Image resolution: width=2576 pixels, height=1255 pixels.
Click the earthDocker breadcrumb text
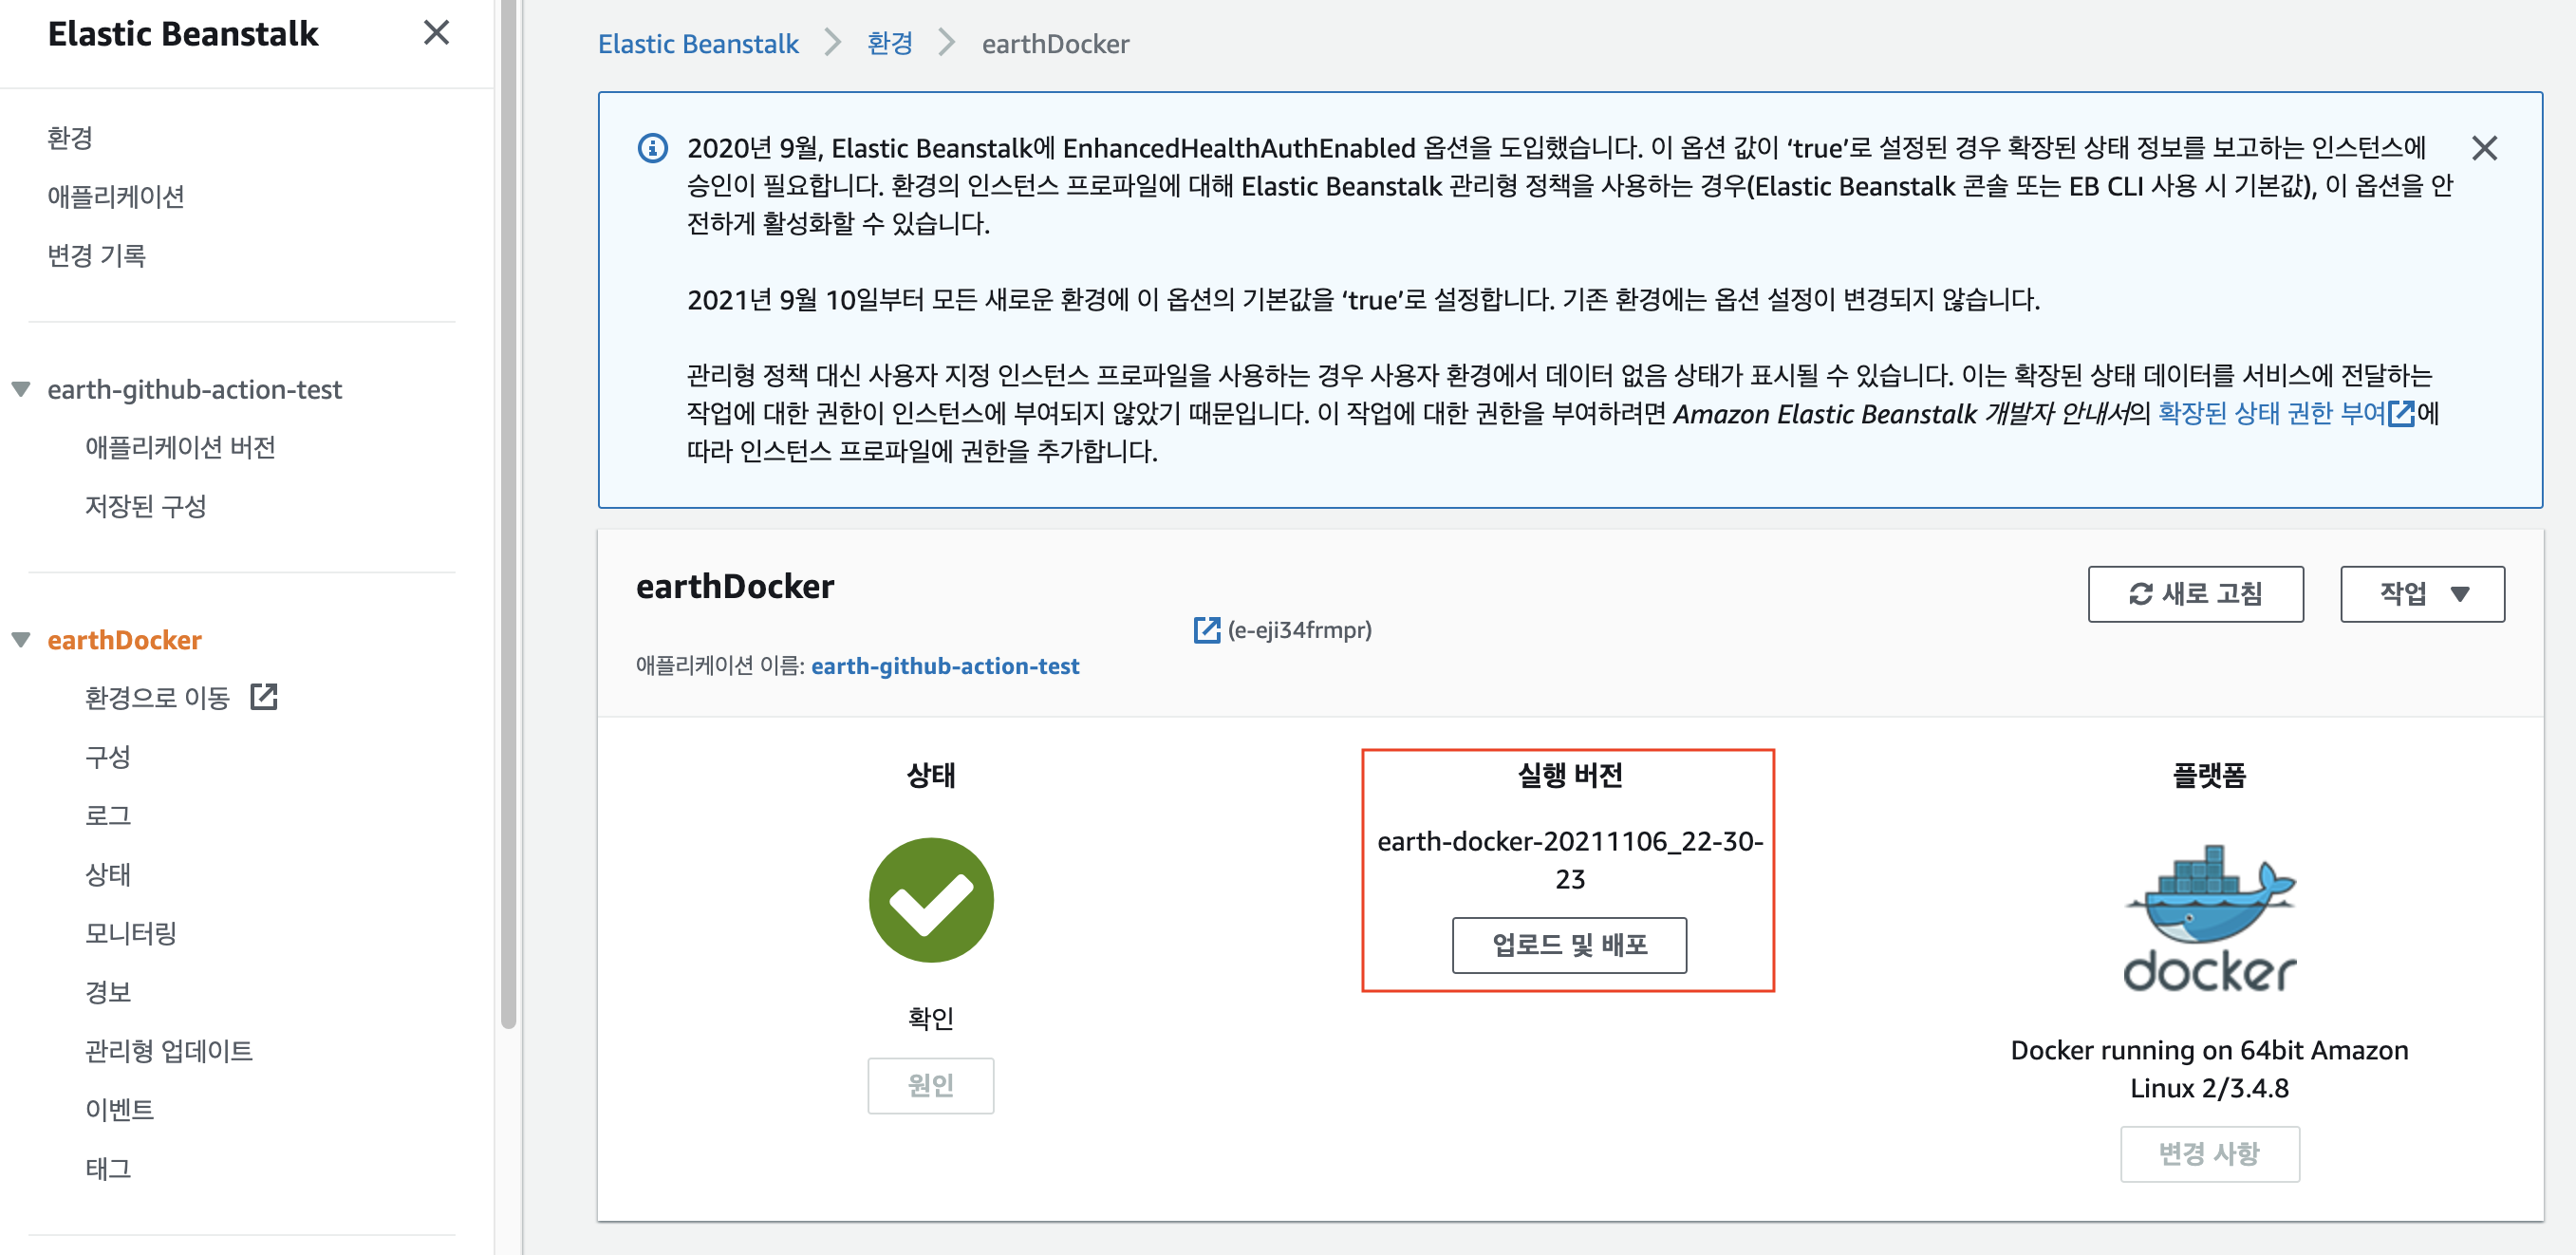pyautogui.click(x=1055, y=44)
